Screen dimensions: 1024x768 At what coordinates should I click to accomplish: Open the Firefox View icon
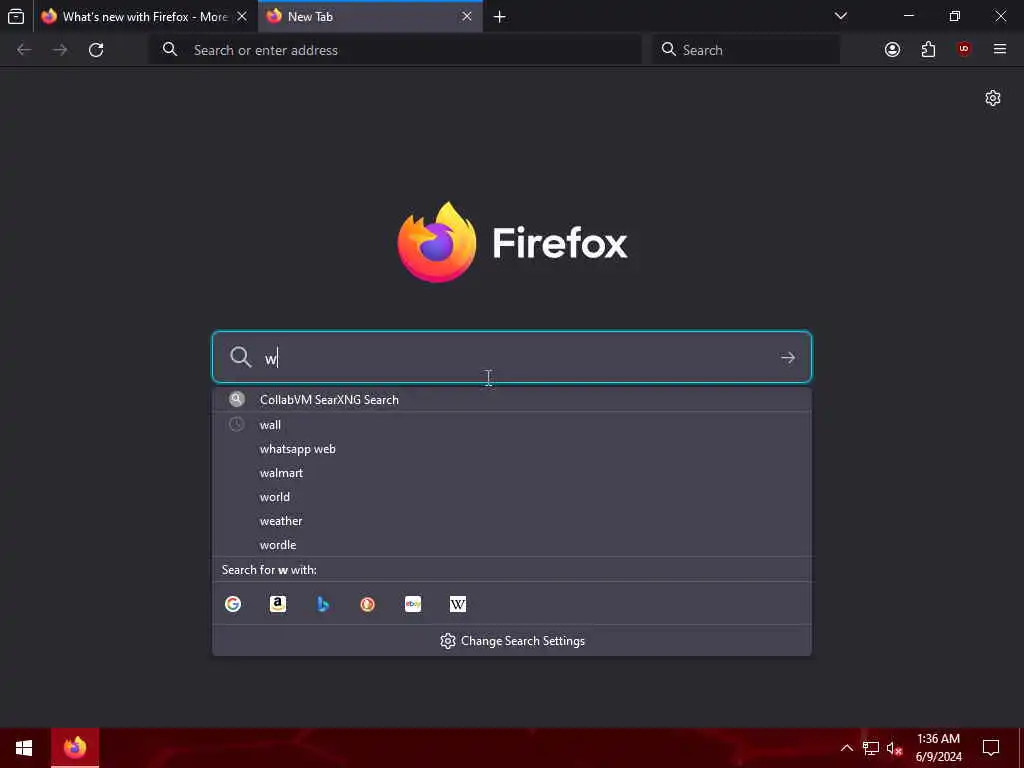[x=16, y=16]
